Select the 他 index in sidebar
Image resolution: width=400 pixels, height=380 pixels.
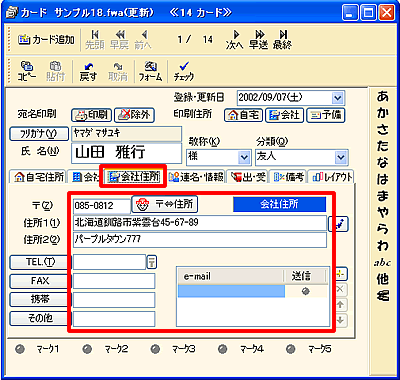click(x=383, y=279)
